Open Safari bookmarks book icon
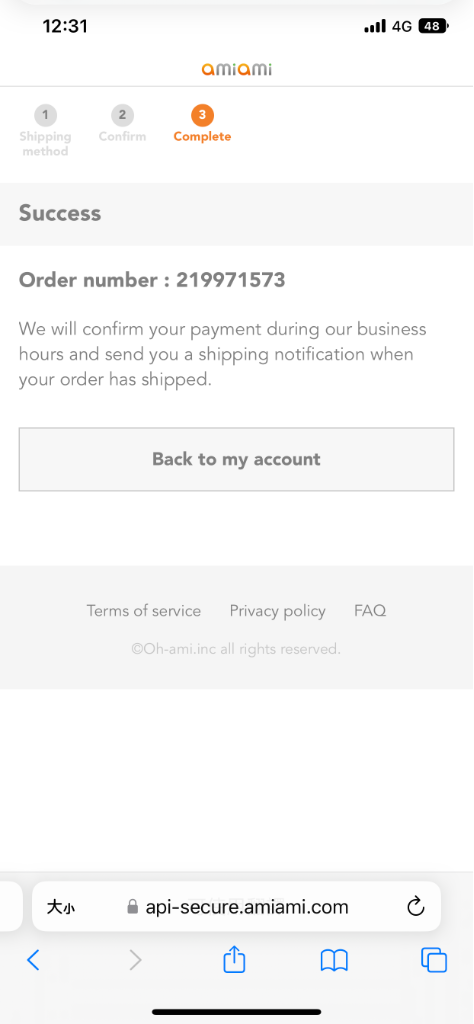This screenshot has height=1024, width=474. [334, 960]
